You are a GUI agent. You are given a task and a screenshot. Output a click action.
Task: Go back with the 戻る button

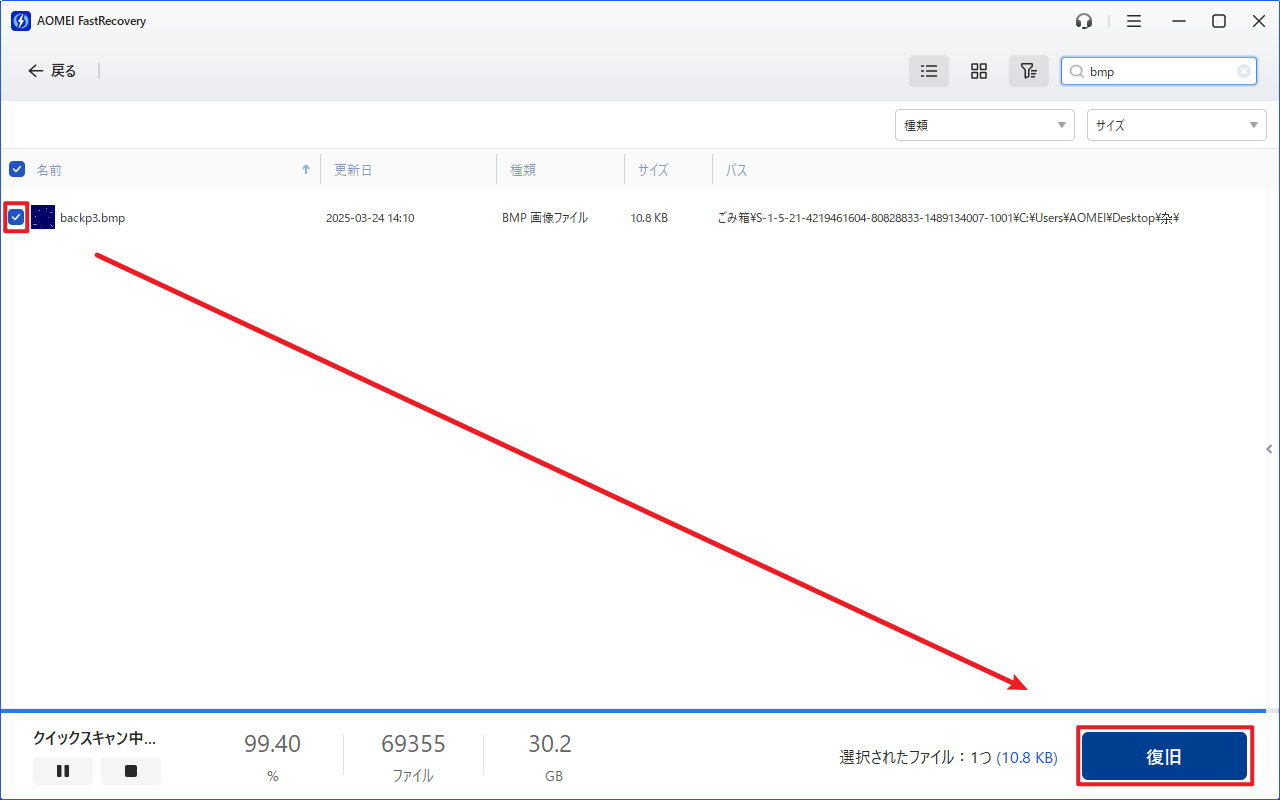52,71
